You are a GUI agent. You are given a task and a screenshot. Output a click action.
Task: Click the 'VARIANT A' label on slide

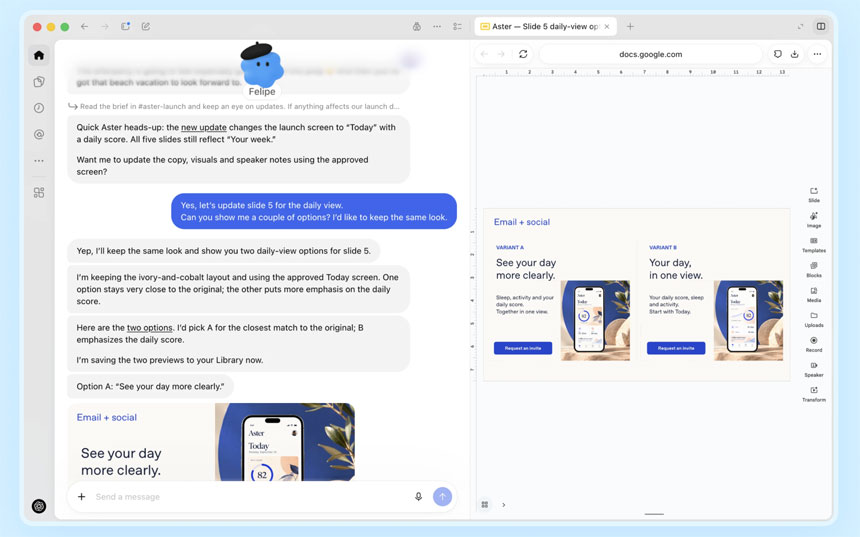pos(510,247)
